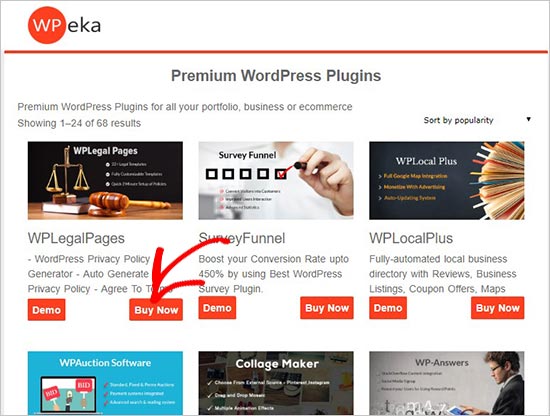Click the WPeka logo

64,25
